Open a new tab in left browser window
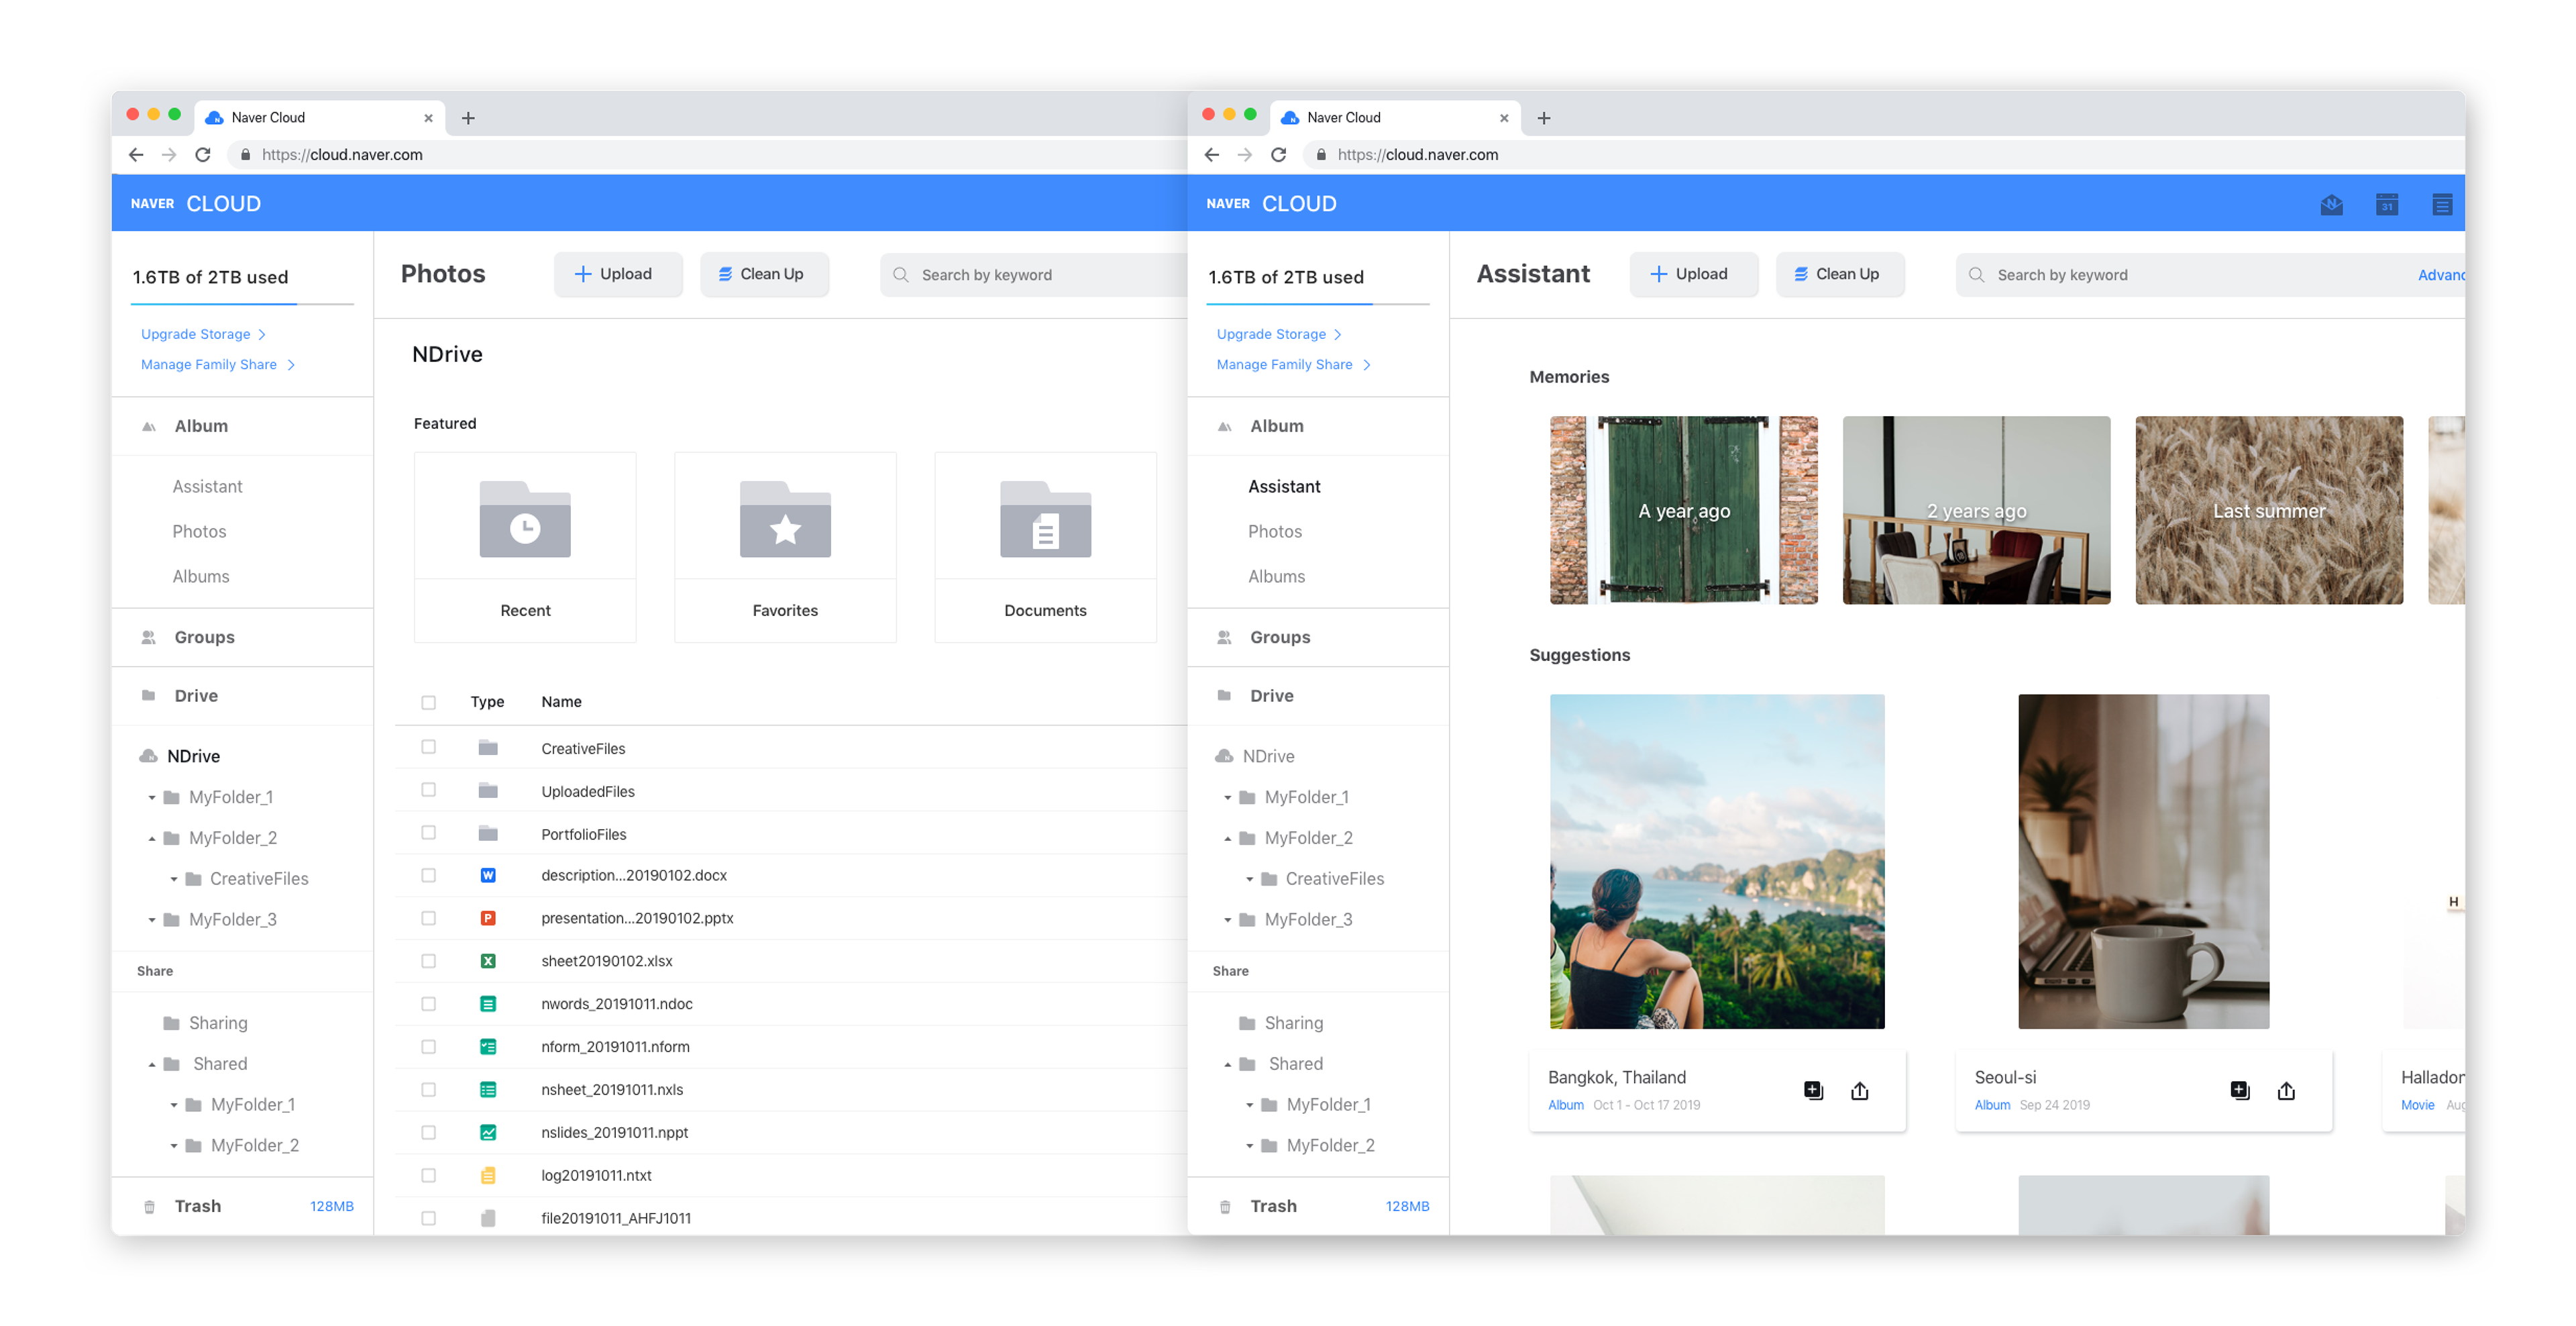Image resolution: width=2576 pixels, height=1326 pixels. [468, 118]
